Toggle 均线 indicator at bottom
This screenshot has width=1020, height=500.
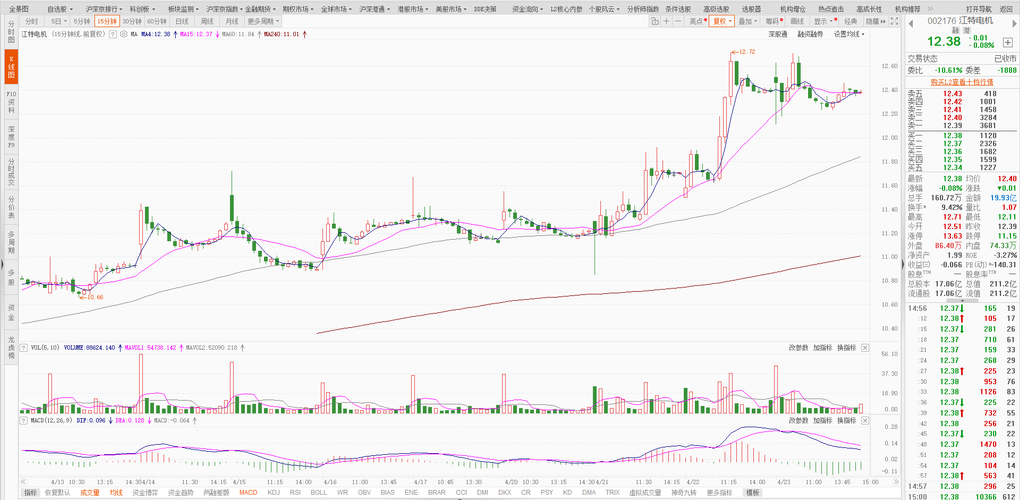click(x=116, y=493)
